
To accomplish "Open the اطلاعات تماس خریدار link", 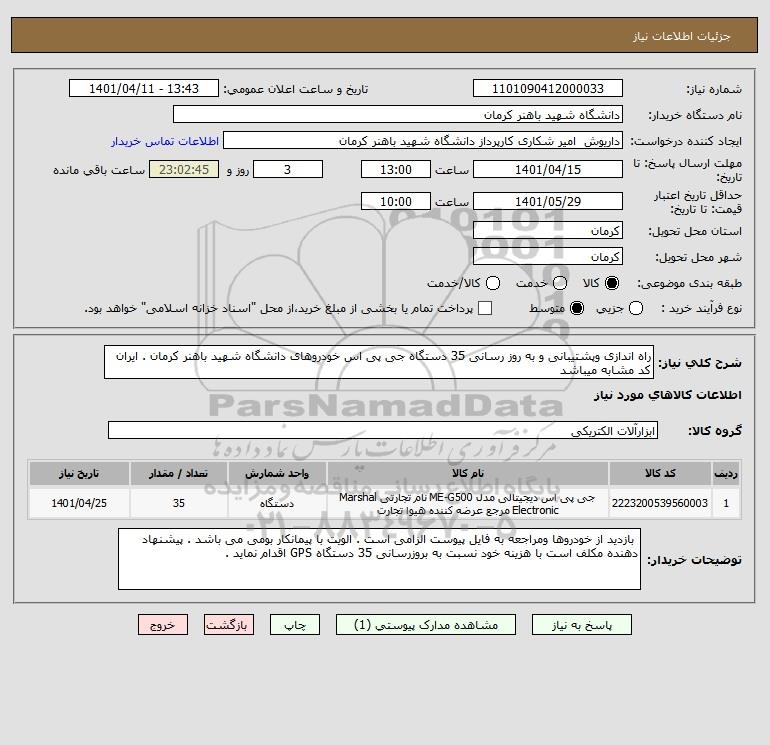I will click(x=165, y=141).
